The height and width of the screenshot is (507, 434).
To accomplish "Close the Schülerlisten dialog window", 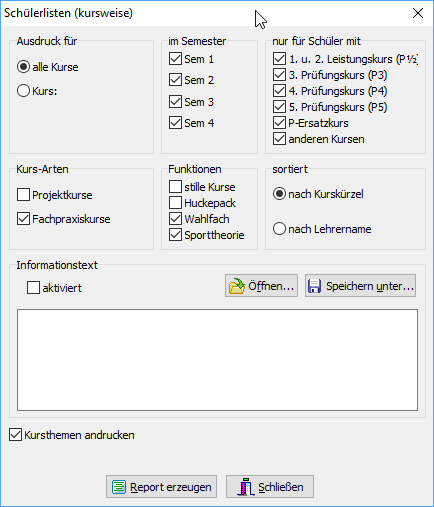I will tap(418, 13).
